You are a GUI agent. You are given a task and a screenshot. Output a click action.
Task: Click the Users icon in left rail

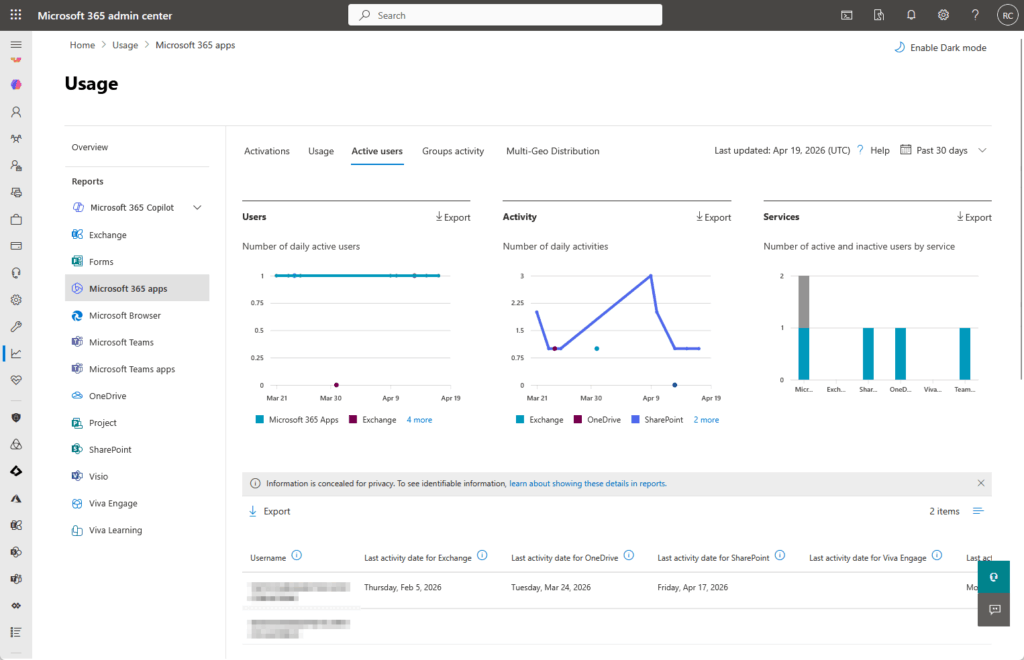tap(16, 112)
